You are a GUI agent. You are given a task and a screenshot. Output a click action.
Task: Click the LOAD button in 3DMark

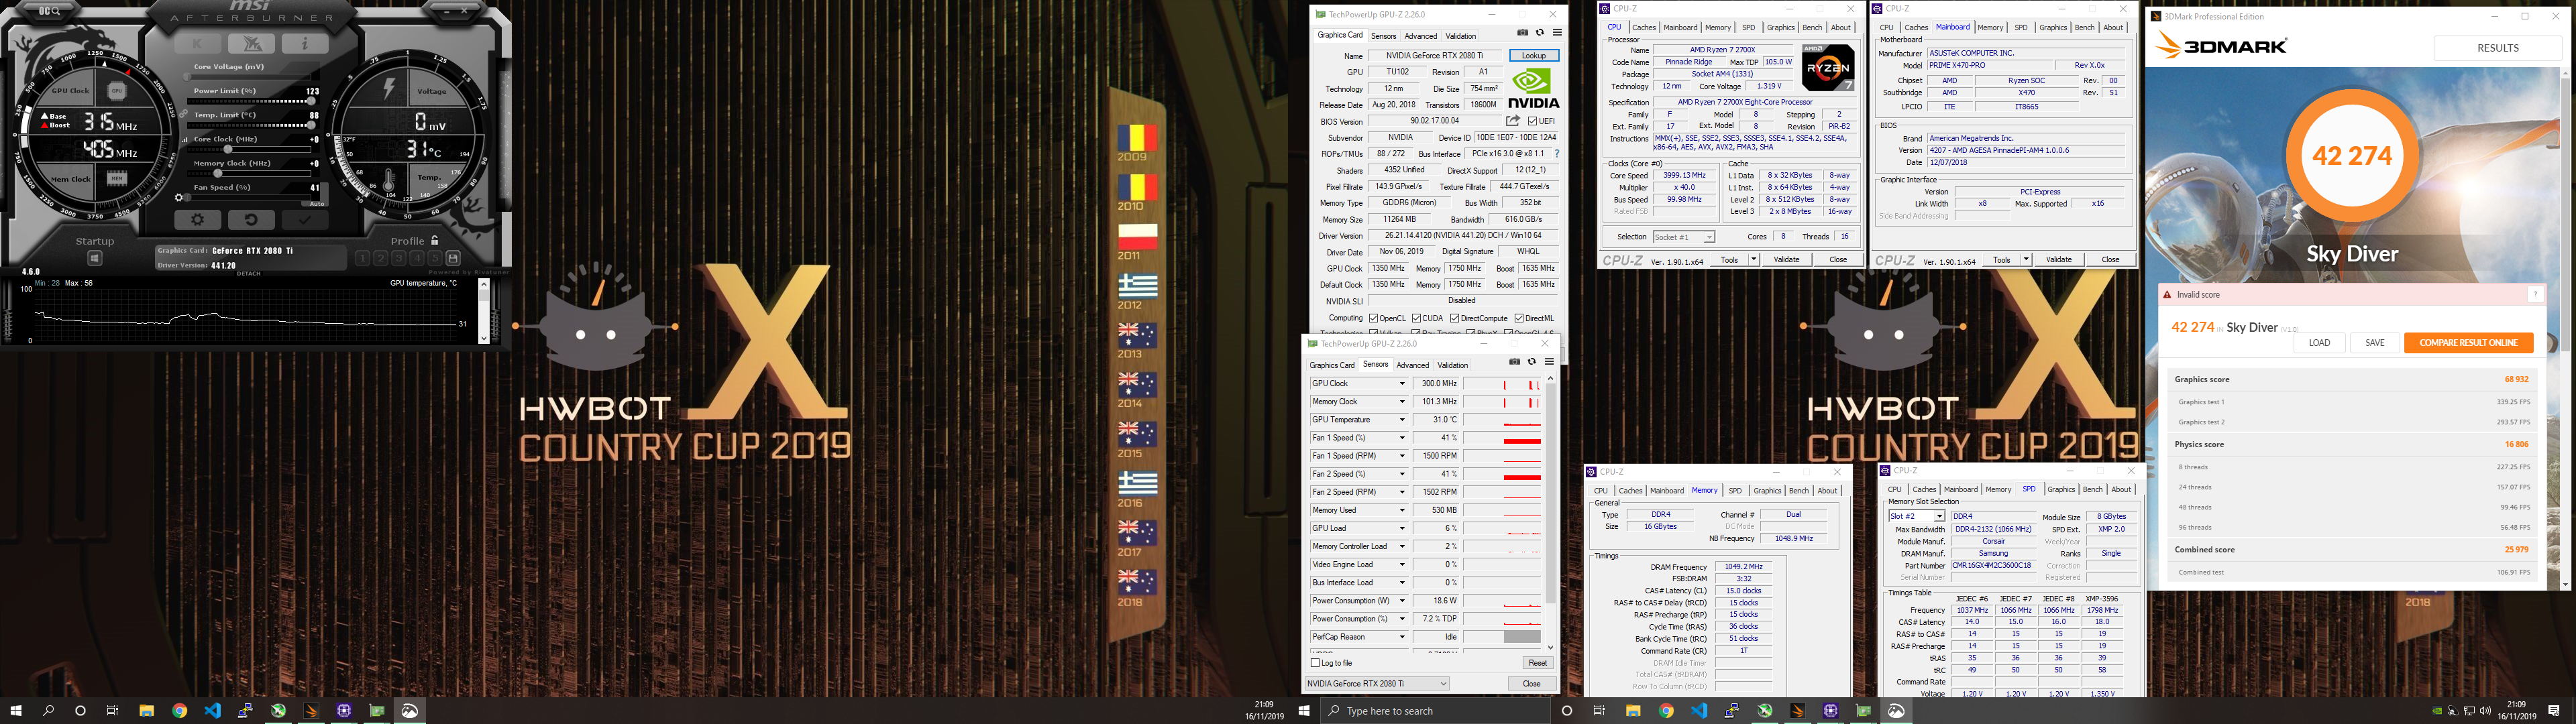click(2319, 342)
